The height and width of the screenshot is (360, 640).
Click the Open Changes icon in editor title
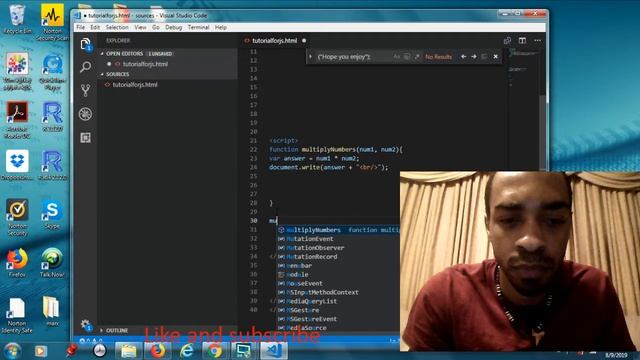(x=507, y=40)
